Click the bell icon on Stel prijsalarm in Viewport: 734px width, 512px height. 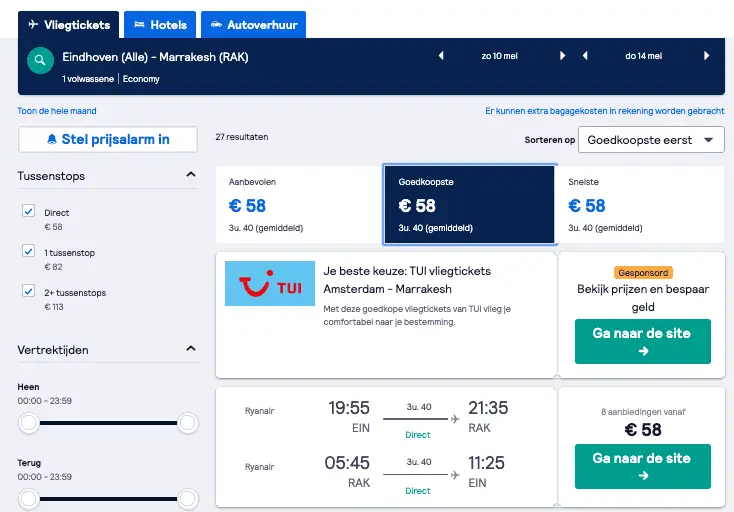click(52, 139)
